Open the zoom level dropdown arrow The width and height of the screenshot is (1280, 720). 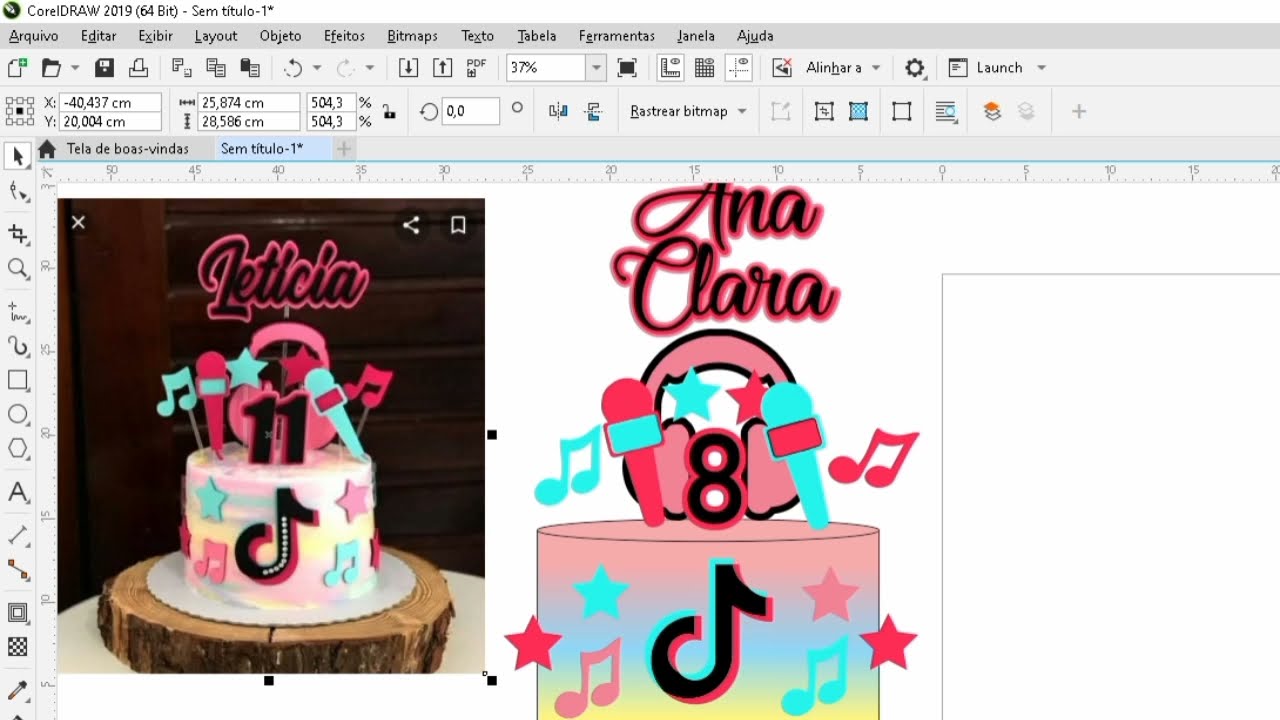pyautogui.click(x=596, y=68)
